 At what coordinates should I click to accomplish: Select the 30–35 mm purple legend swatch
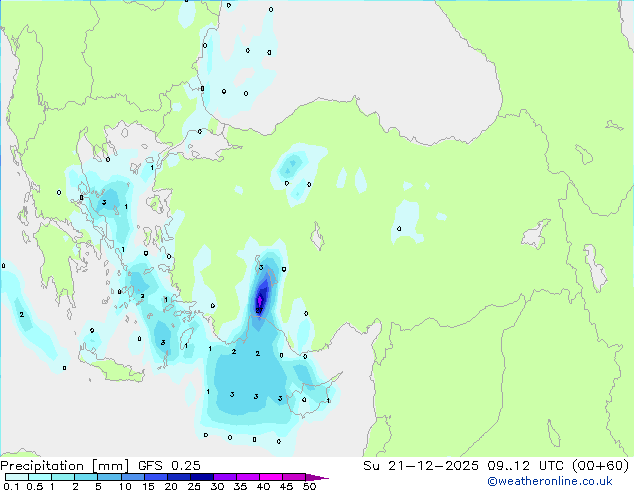point(224,477)
